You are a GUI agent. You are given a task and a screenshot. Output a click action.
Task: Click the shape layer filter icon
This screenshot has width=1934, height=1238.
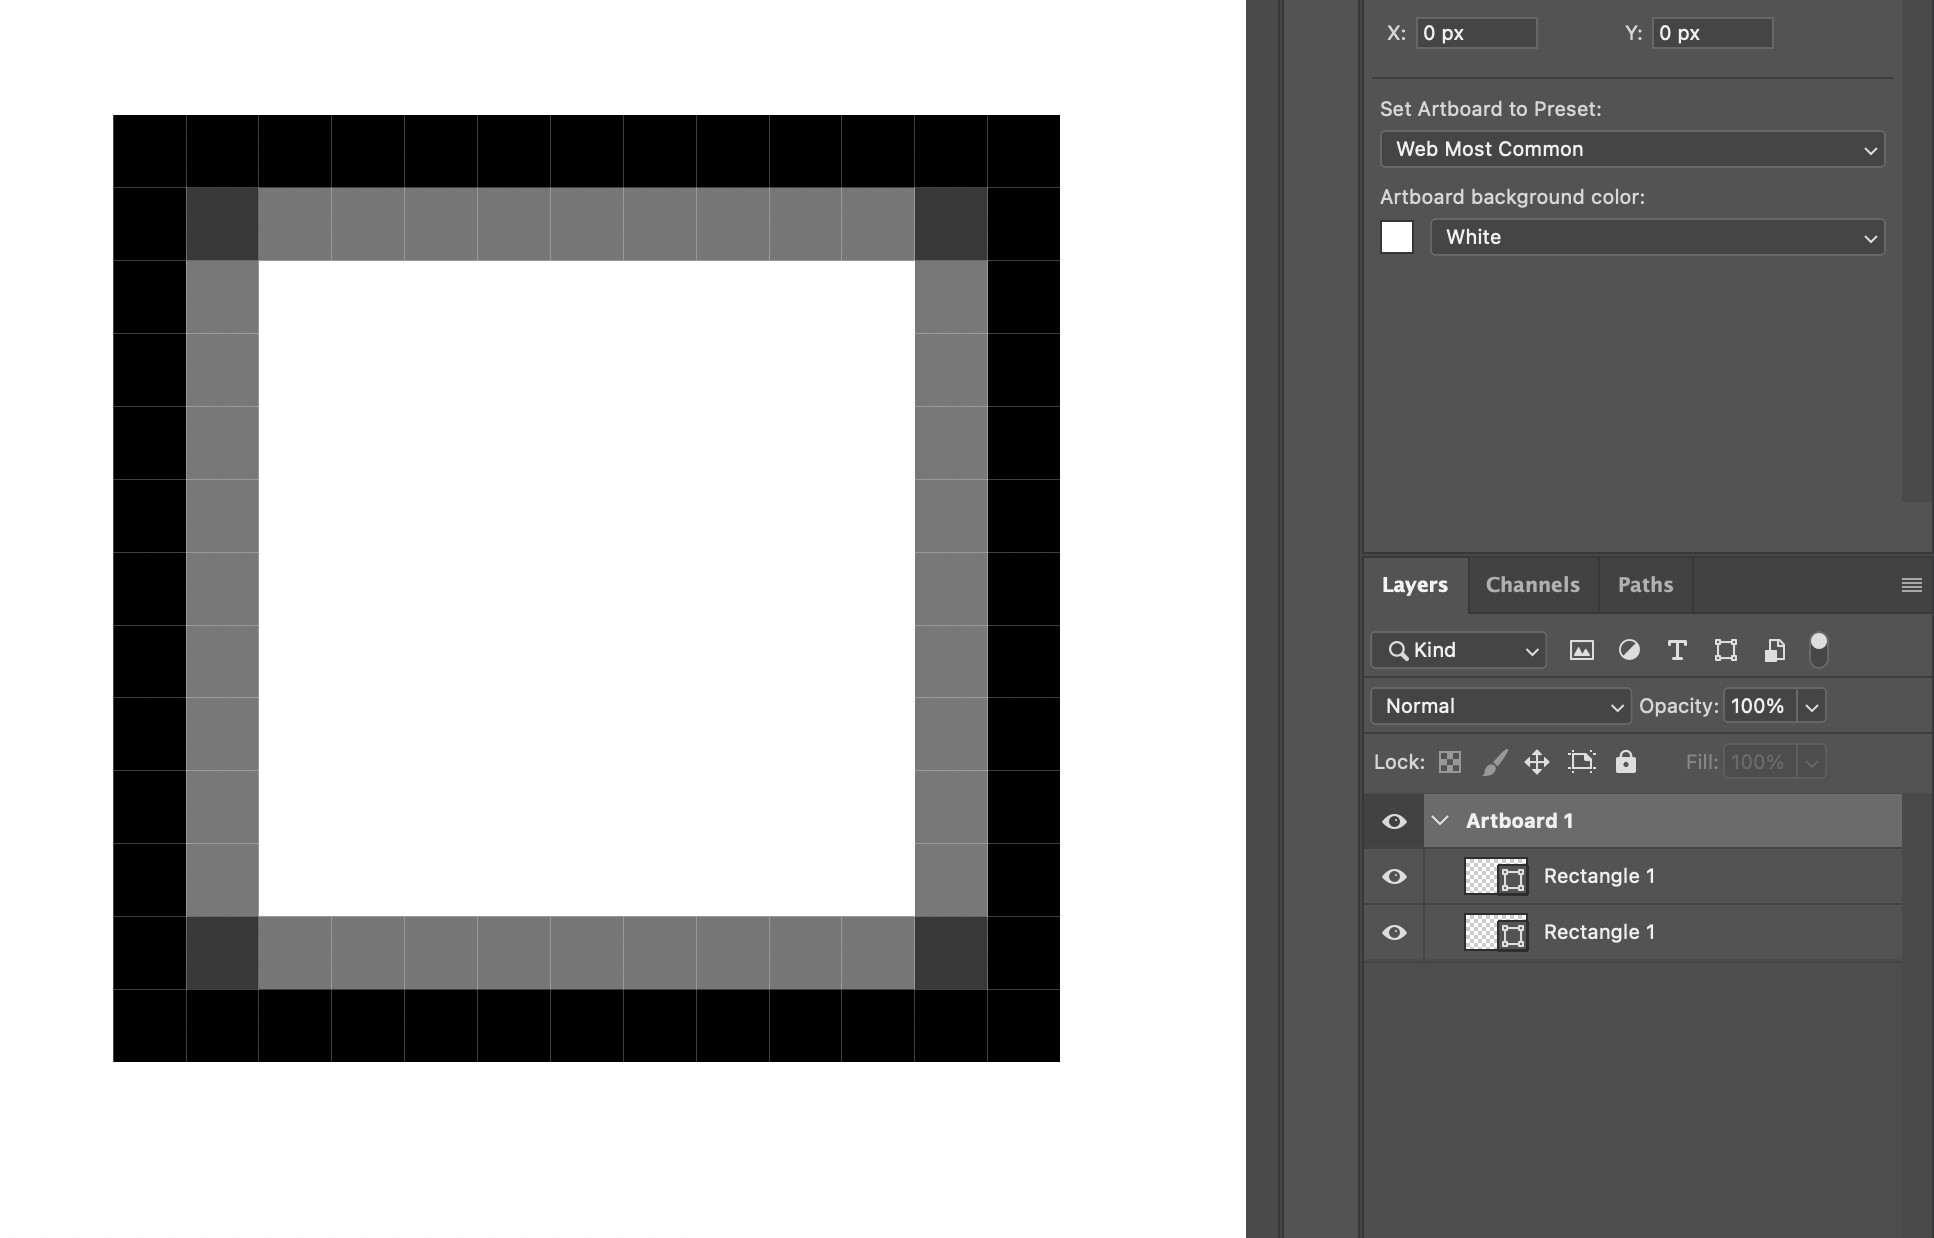tap(1725, 650)
